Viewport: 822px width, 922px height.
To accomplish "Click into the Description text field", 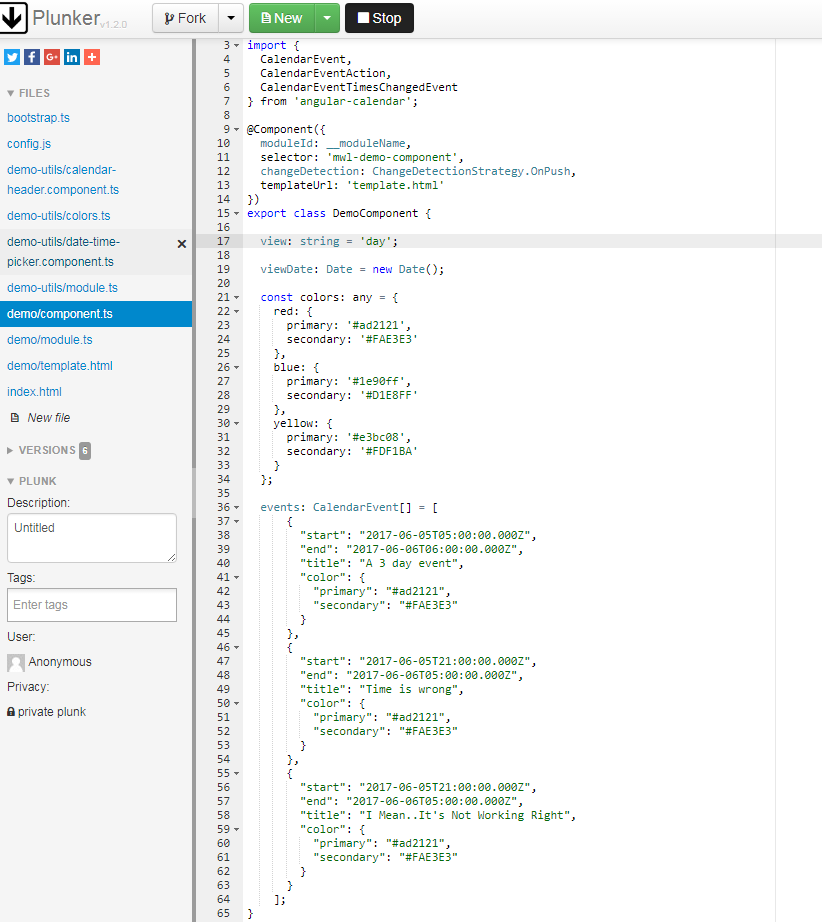I will (91, 537).
